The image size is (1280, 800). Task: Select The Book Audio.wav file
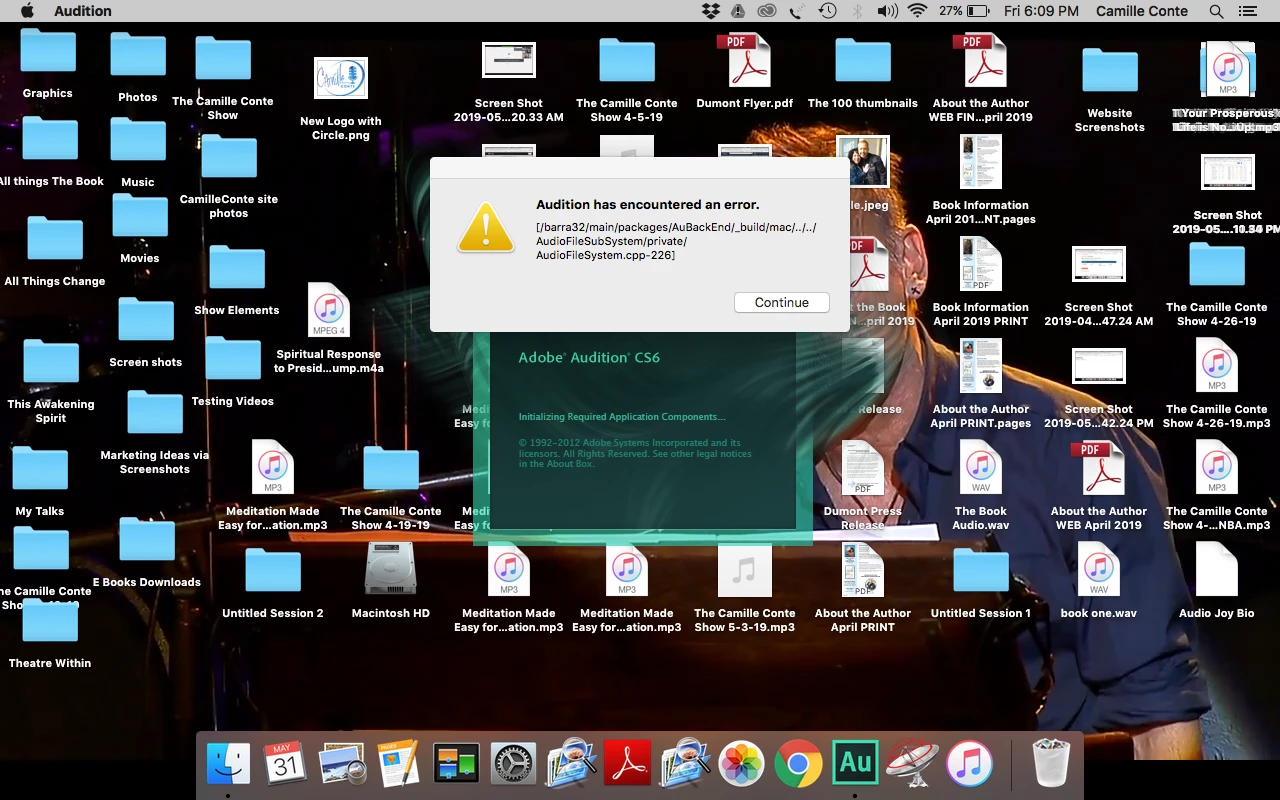click(981, 467)
